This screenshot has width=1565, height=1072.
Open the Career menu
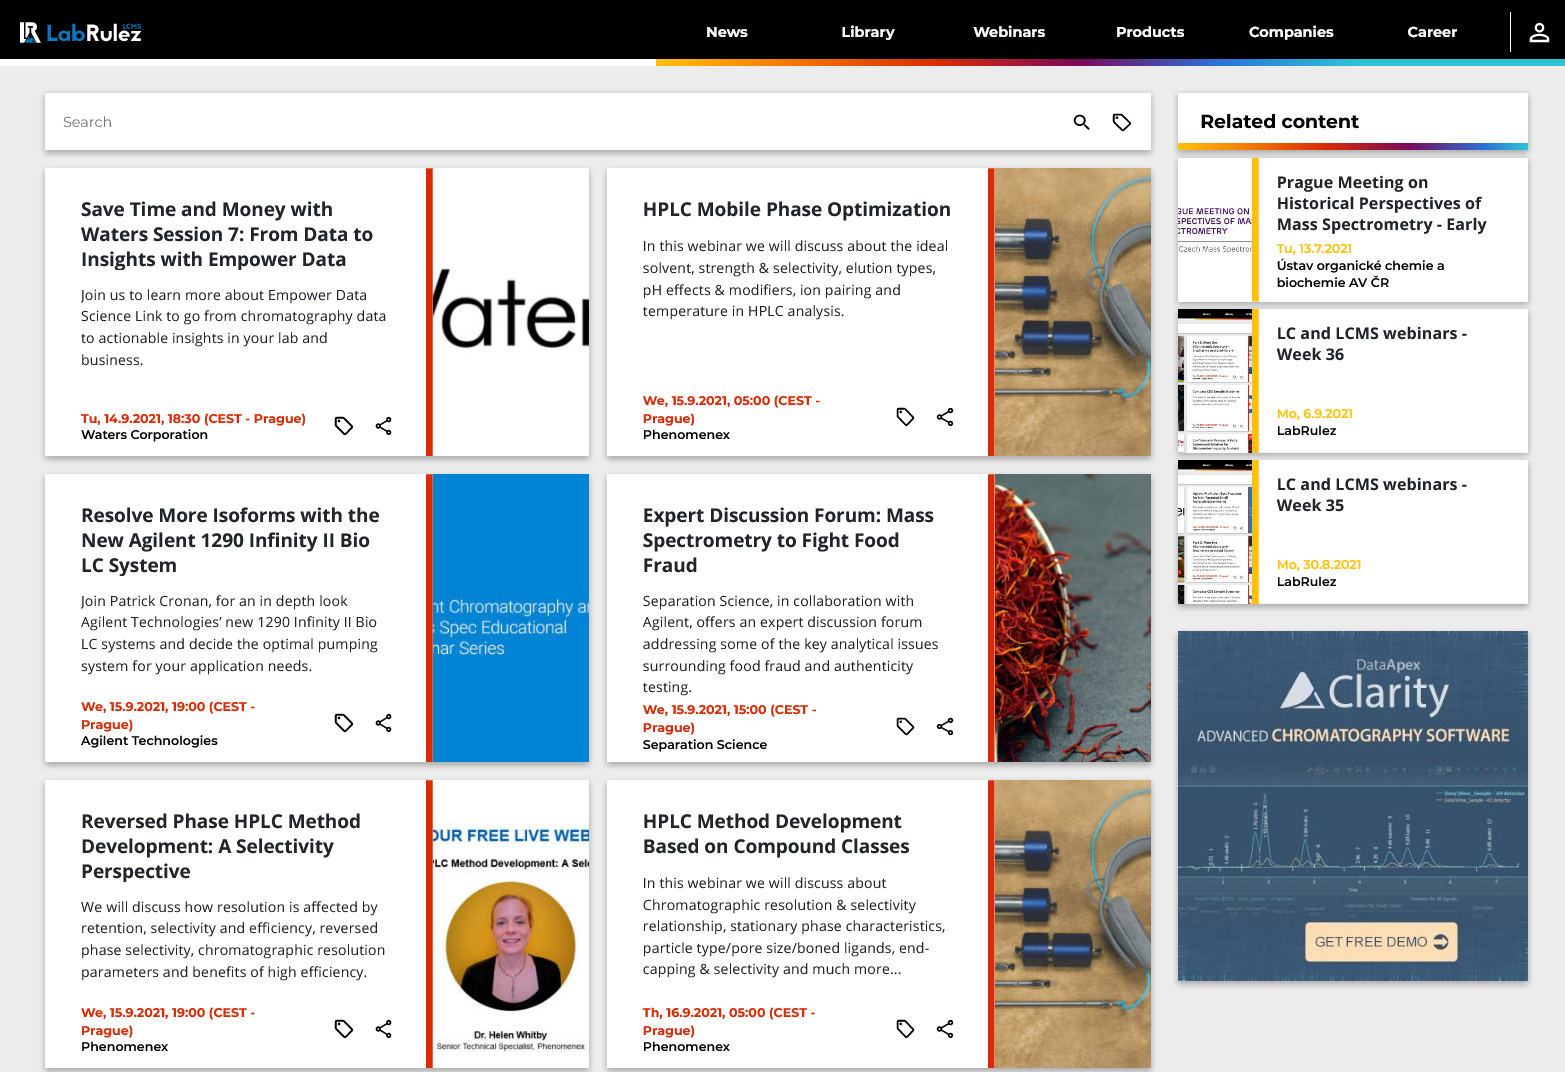pyautogui.click(x=1432, y=32)
